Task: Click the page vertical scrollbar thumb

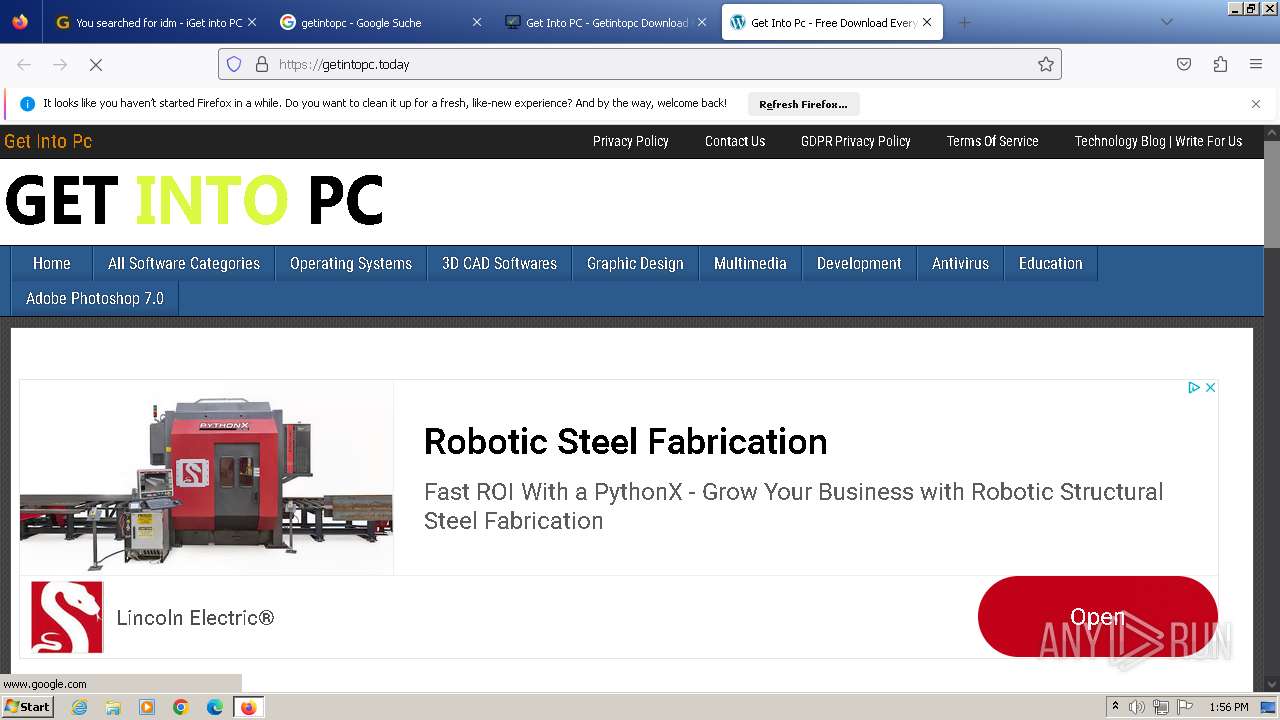Action: pos(1272,194)
